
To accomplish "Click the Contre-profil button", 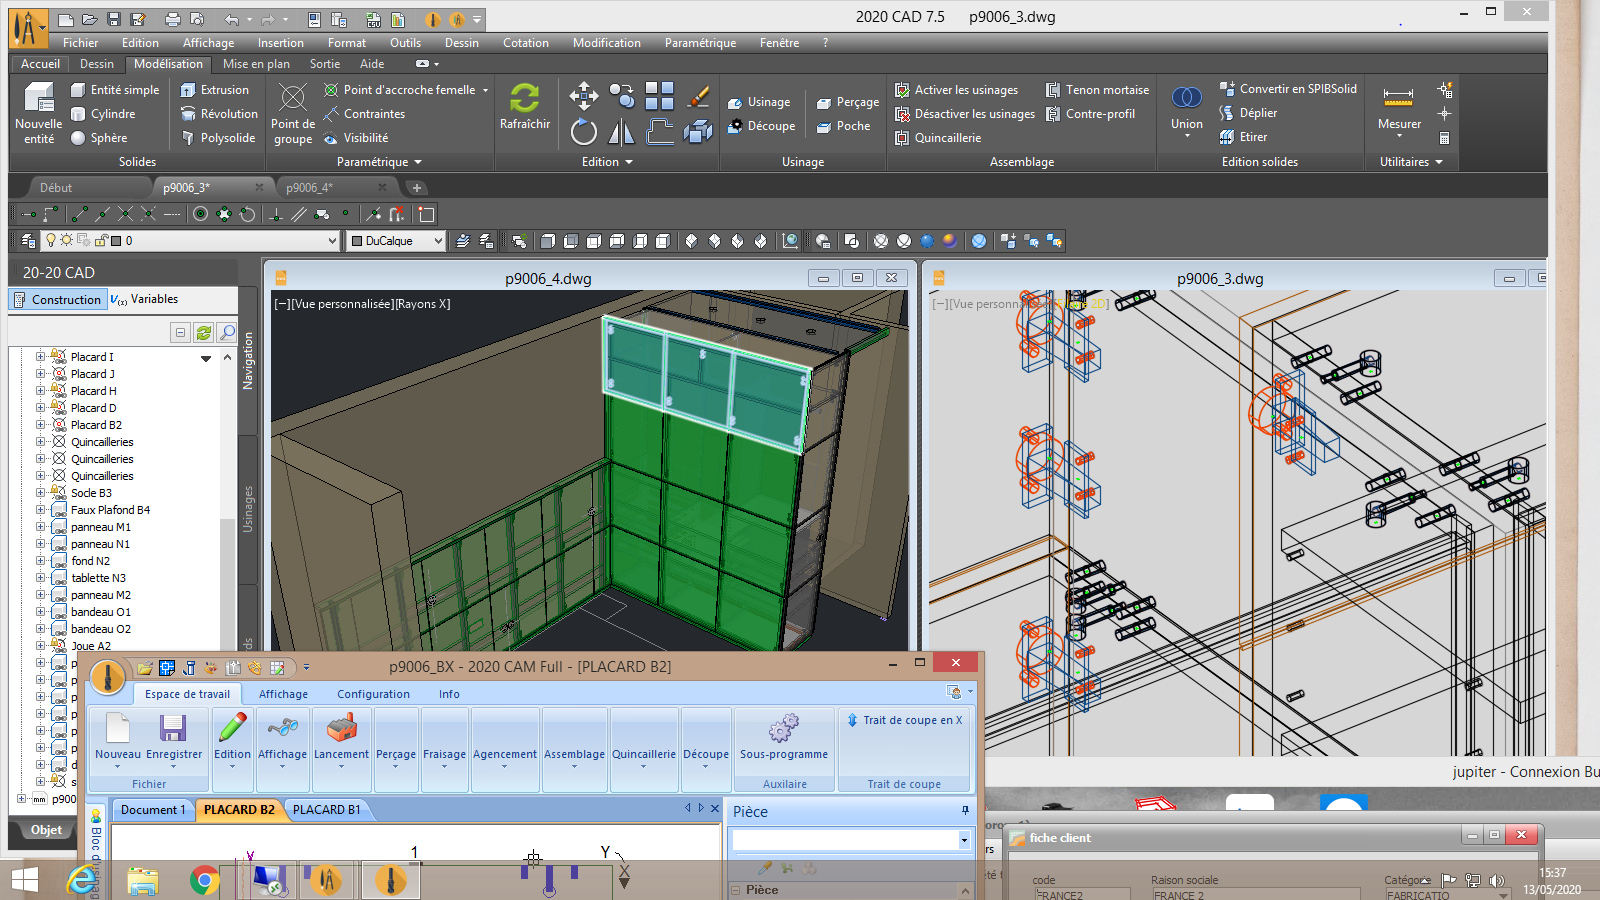I will (x=1090, y=114).
